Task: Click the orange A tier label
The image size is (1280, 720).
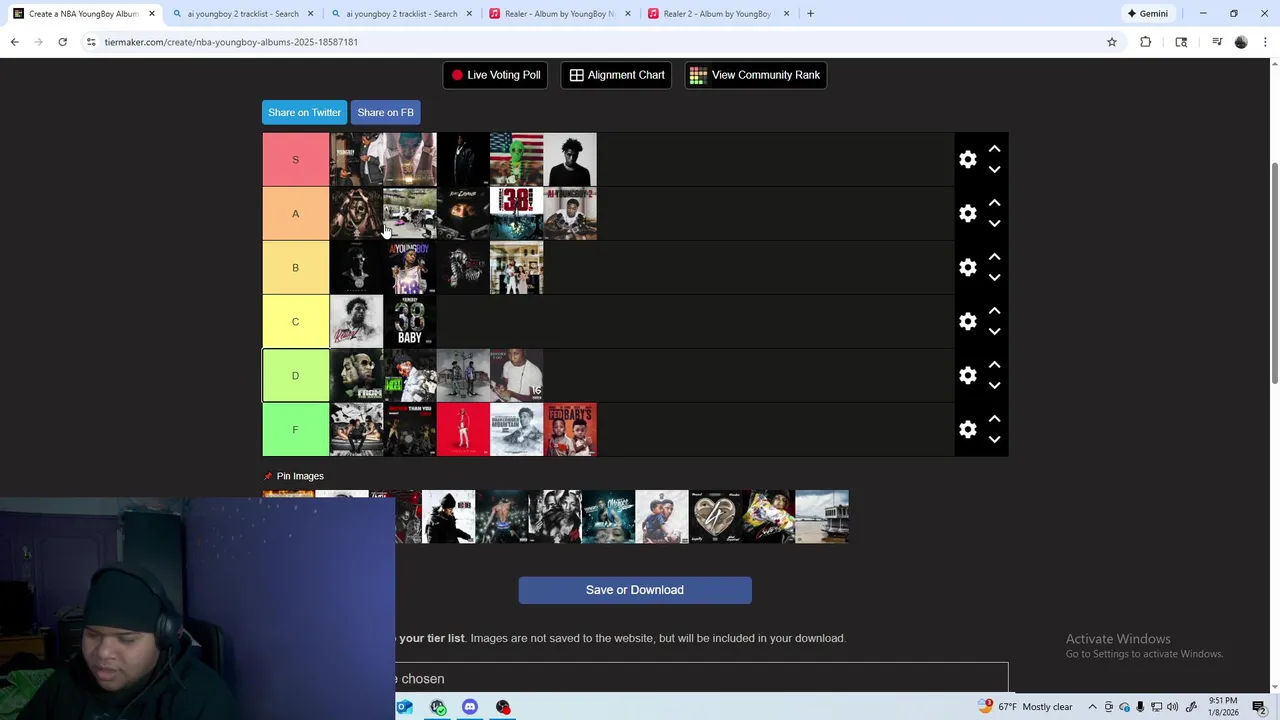Action: tap(295, 214)
